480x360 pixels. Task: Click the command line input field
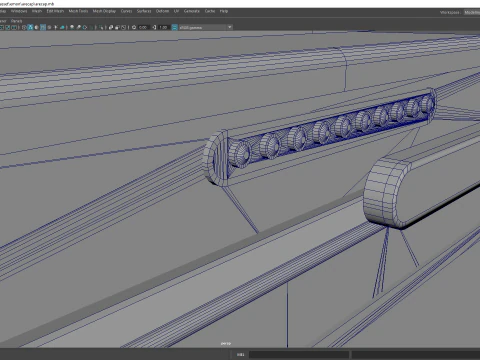[x=299, y=354]
